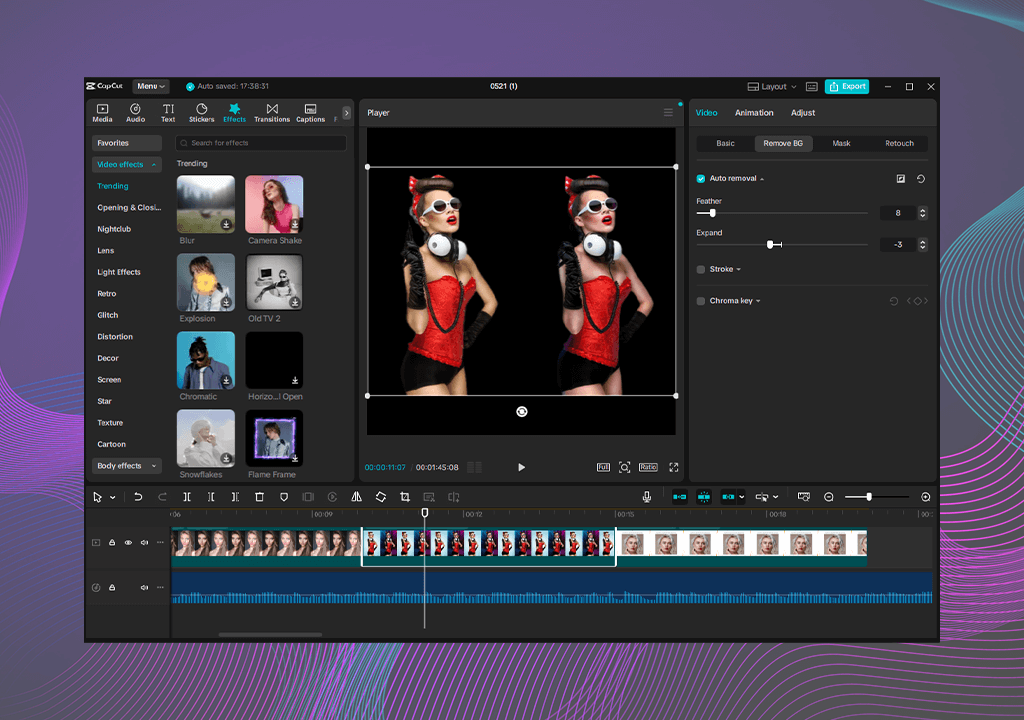1024x720 pixels.
Task: Click the Rotate icon in the timeline toolbar
Action: (381, 497)
